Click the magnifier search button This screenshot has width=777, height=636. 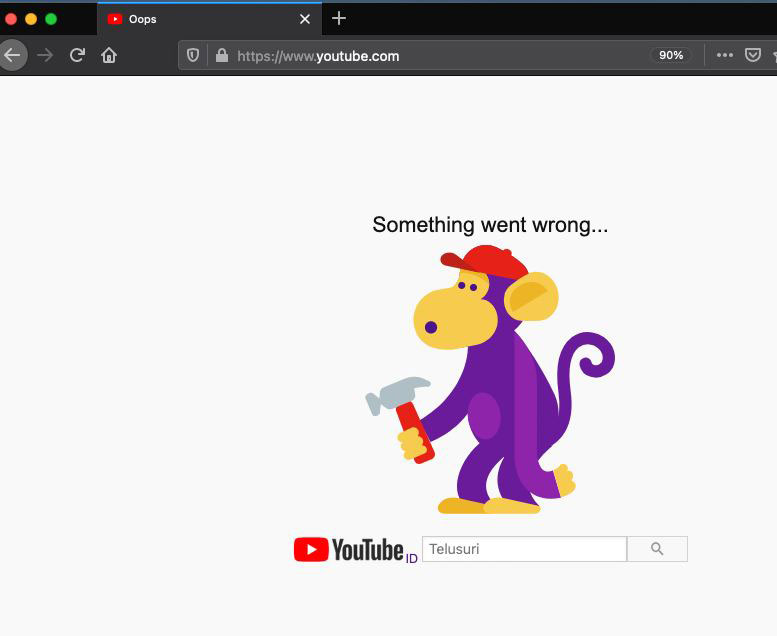click(657, 549)
